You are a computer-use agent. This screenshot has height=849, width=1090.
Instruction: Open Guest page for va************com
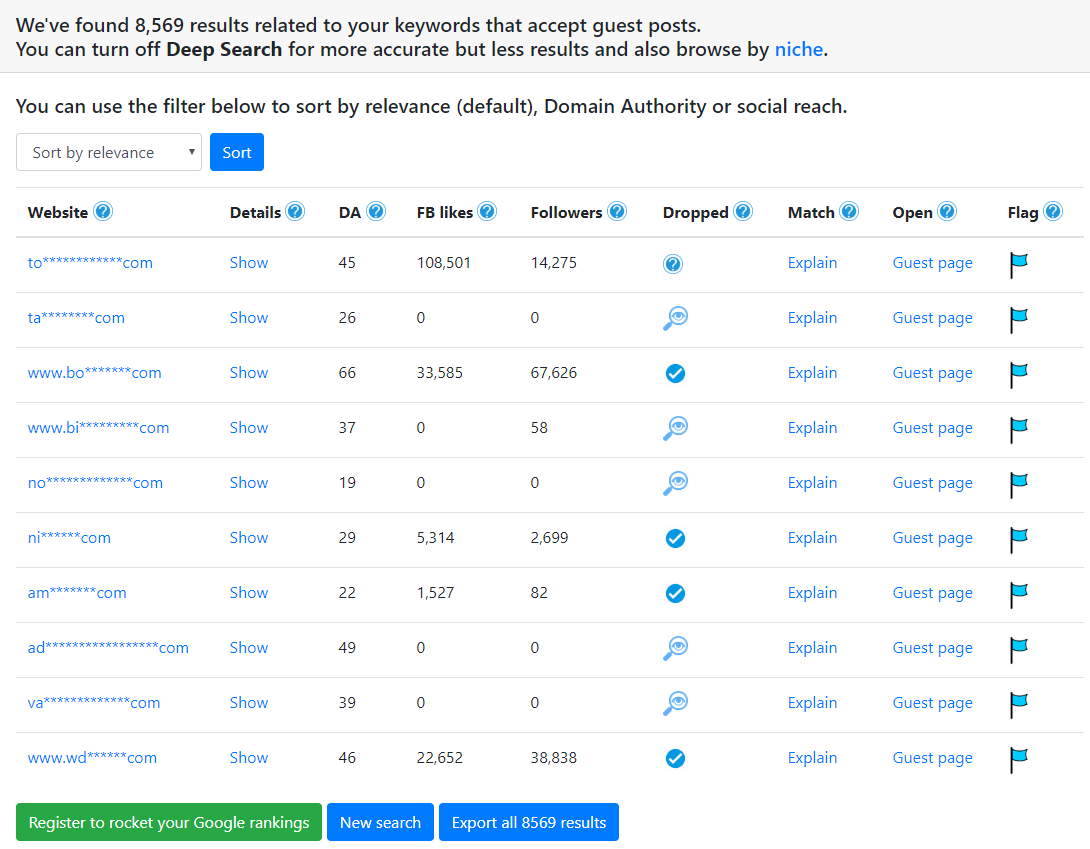click(x=932, y=703)
